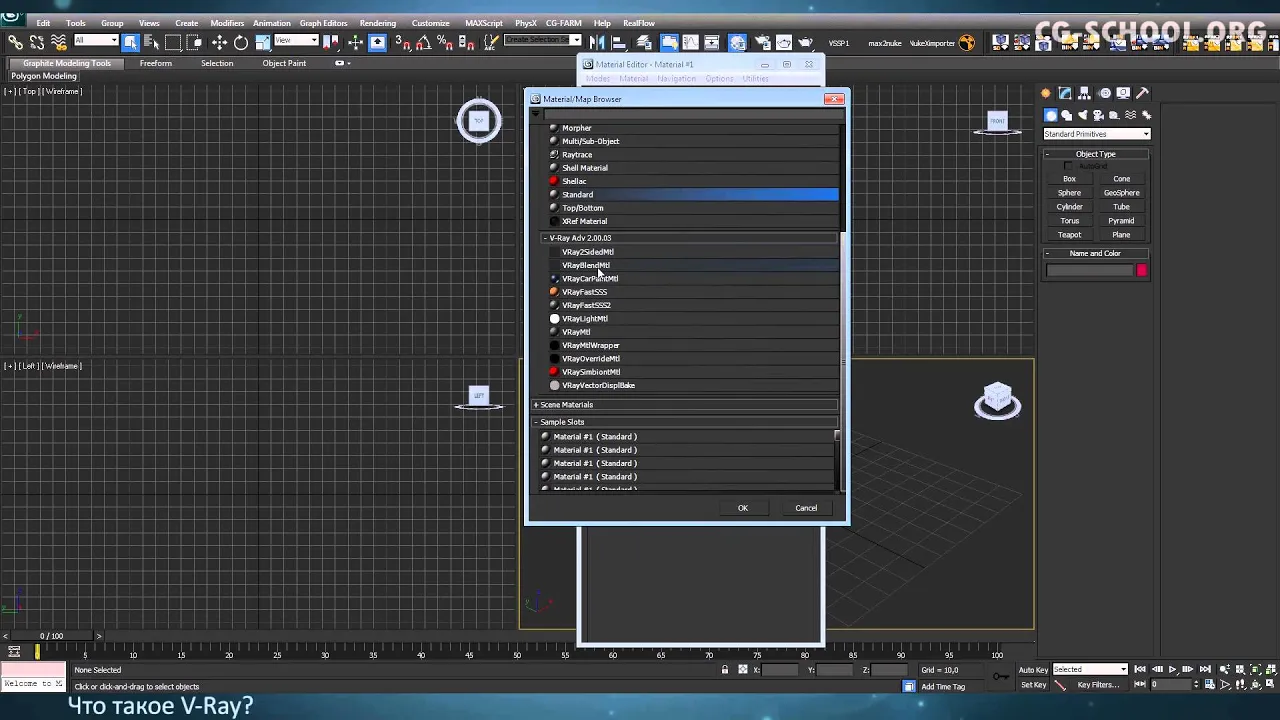1280x720 pixels.
Task: Open the Utilities hammer tab in command panel
Action: (x=1143, y=93)
